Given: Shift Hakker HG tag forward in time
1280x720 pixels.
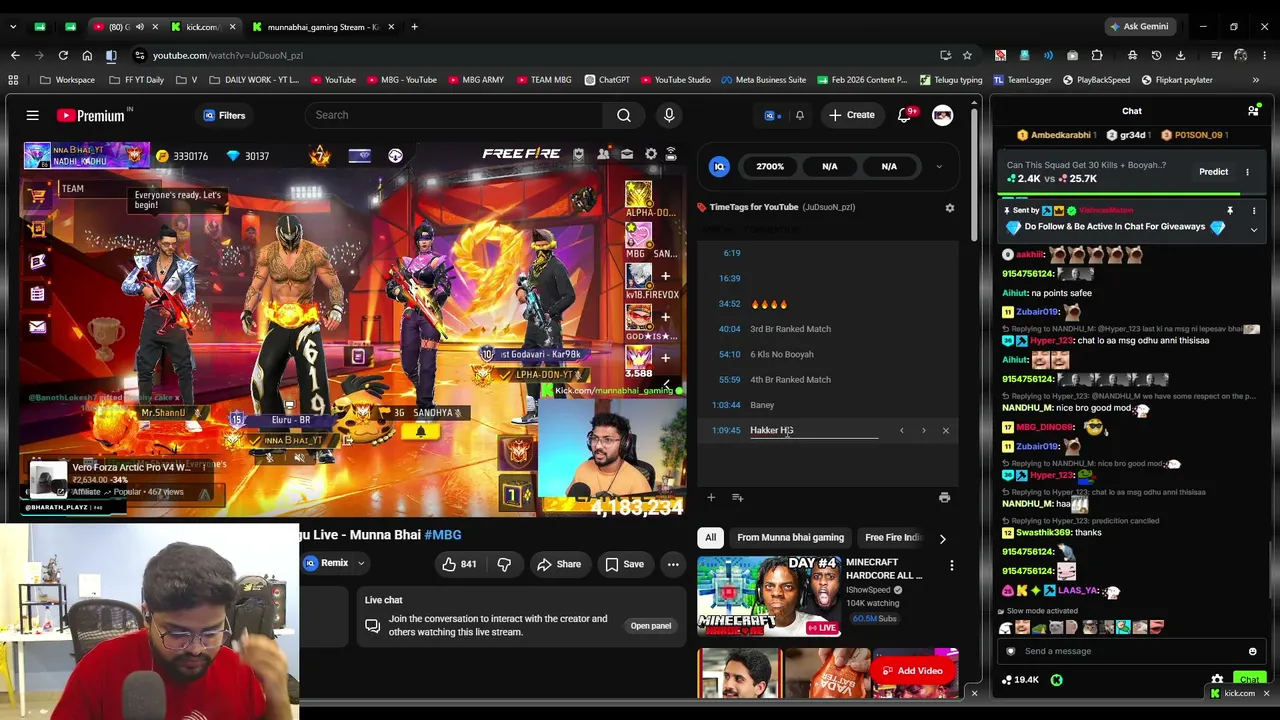Looking at the screenshot, I should tap(923, 431).
